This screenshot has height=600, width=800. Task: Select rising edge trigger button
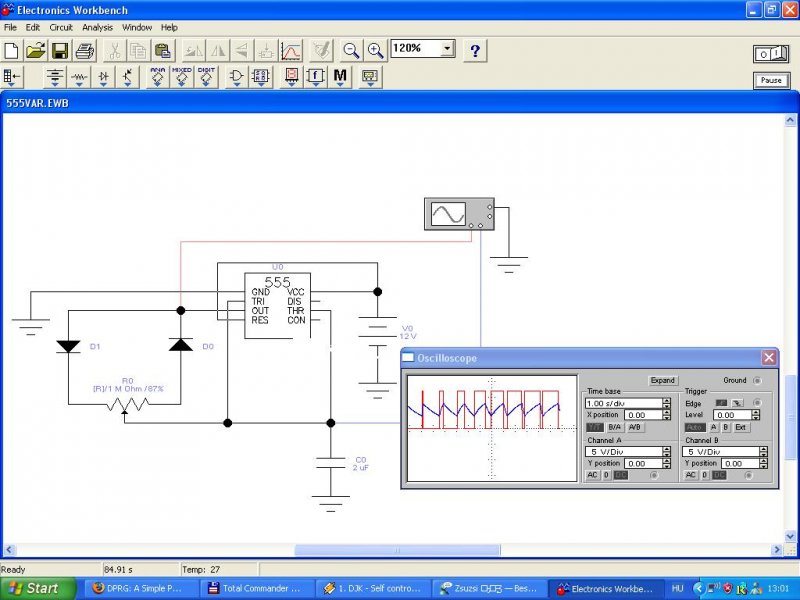coord(721,403)
